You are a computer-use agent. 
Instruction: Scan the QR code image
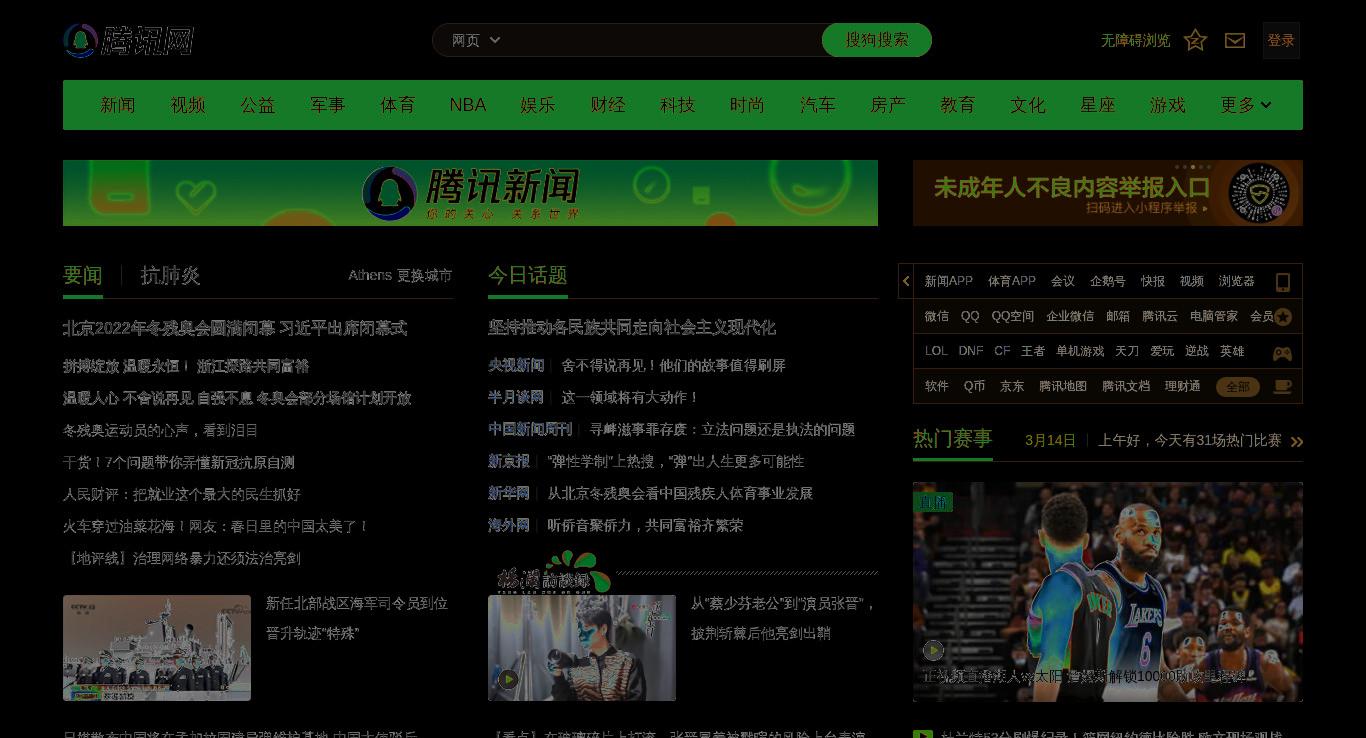click(x=1259, y=193)
